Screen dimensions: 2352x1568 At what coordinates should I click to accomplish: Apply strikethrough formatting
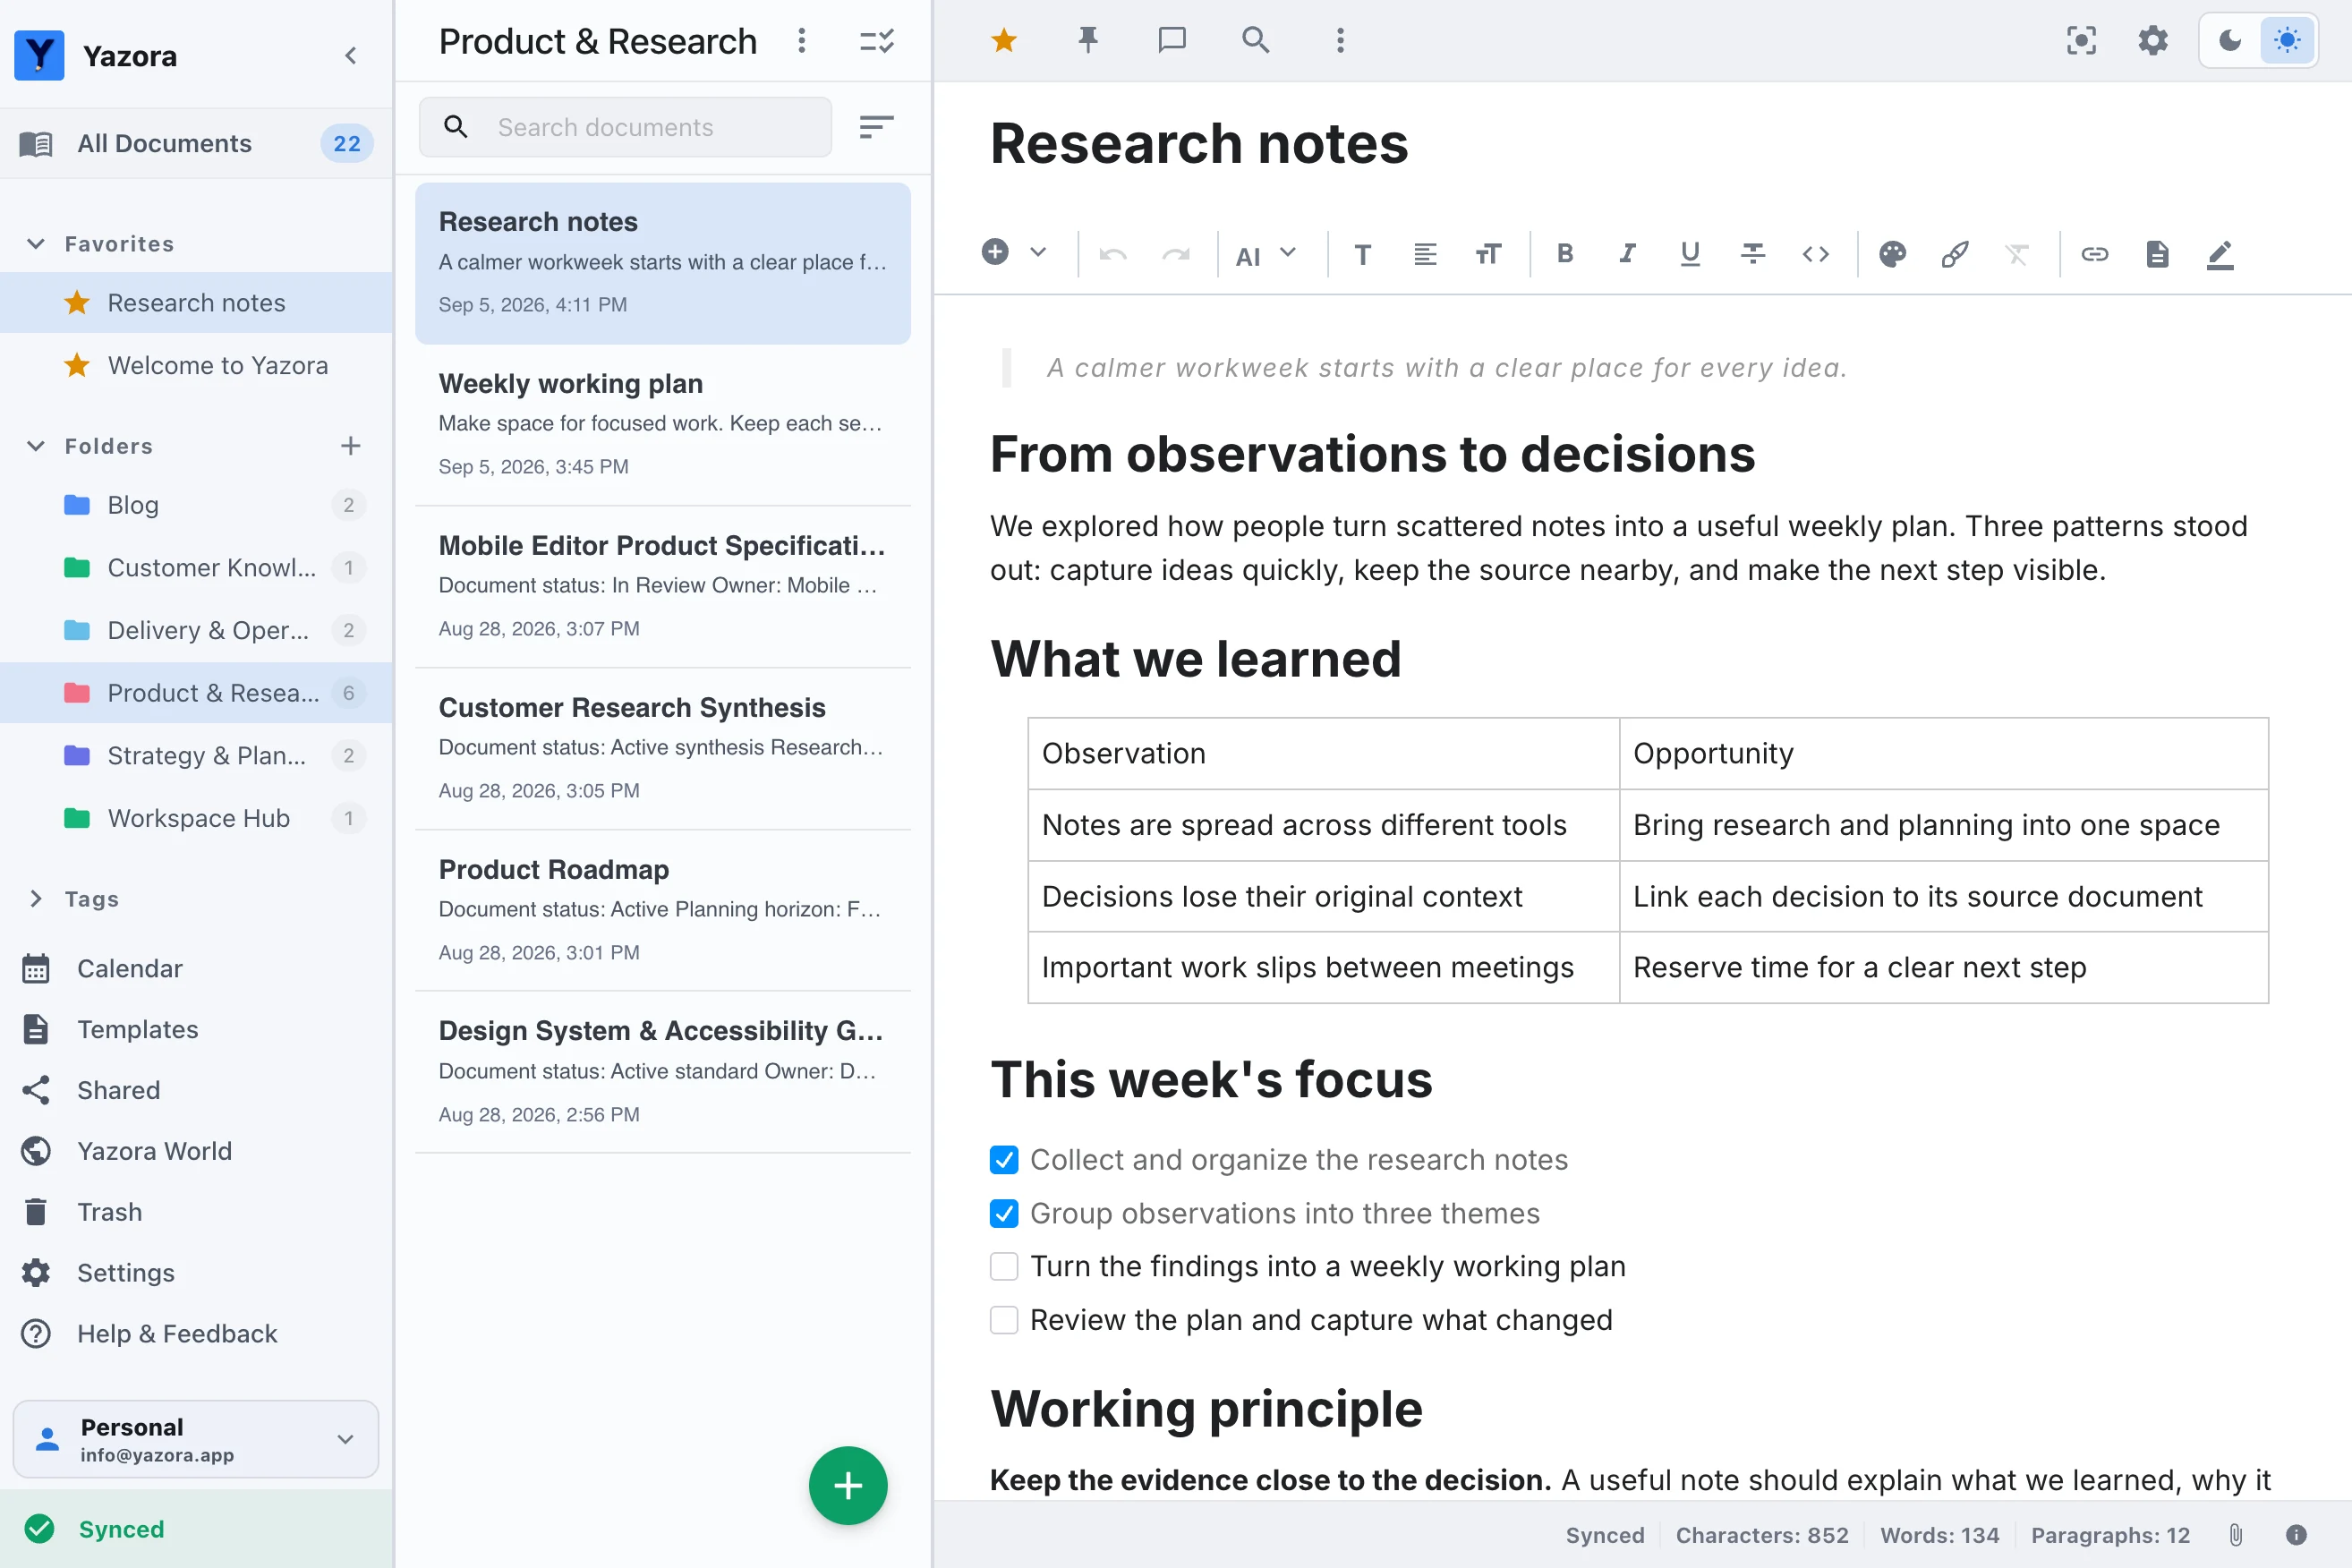(x=1752, y=254)
